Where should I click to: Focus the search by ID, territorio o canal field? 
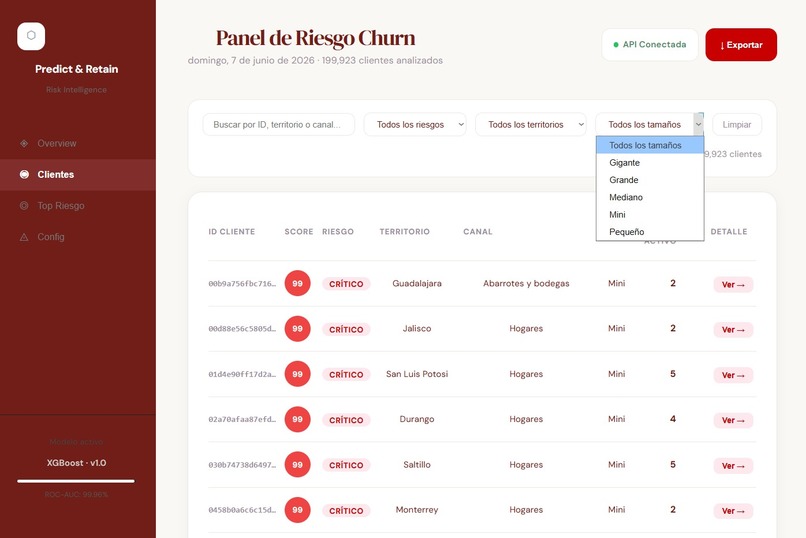coord(279,124)
